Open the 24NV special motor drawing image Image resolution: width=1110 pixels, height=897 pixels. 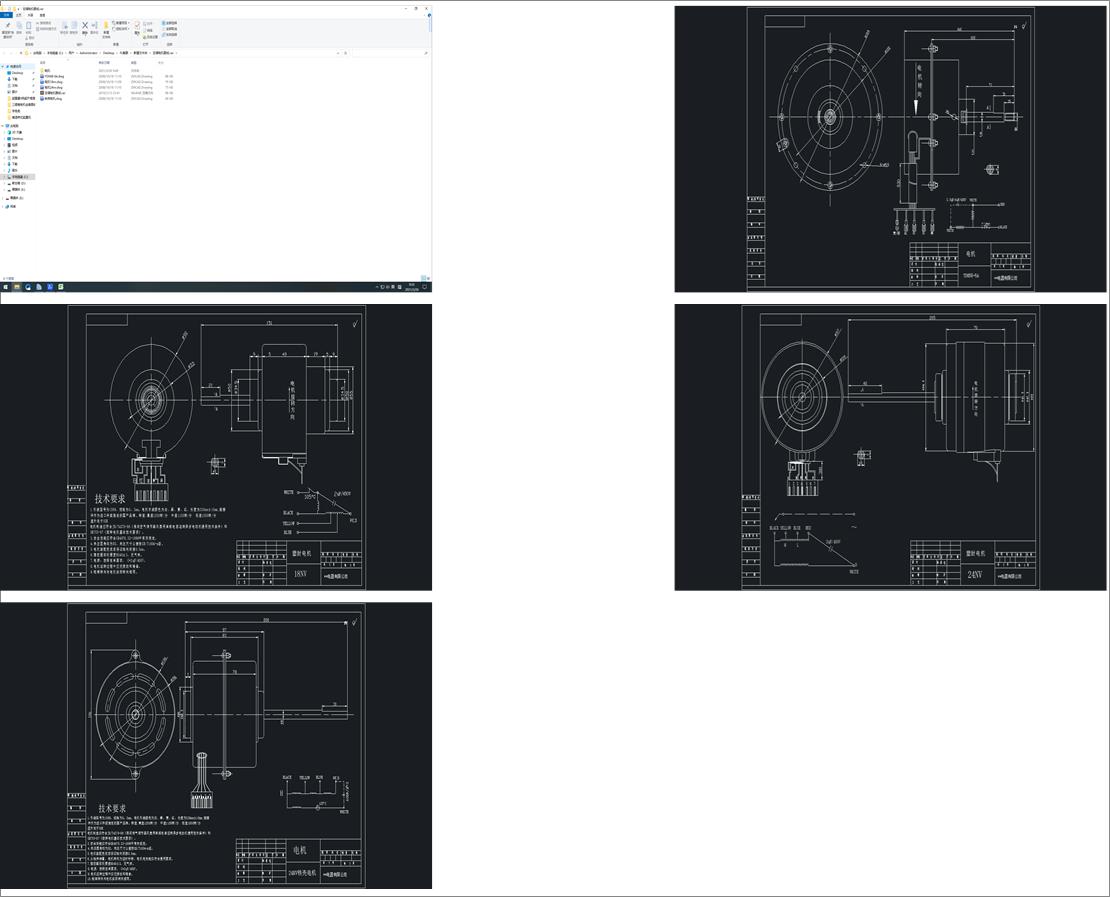[216, 745]
